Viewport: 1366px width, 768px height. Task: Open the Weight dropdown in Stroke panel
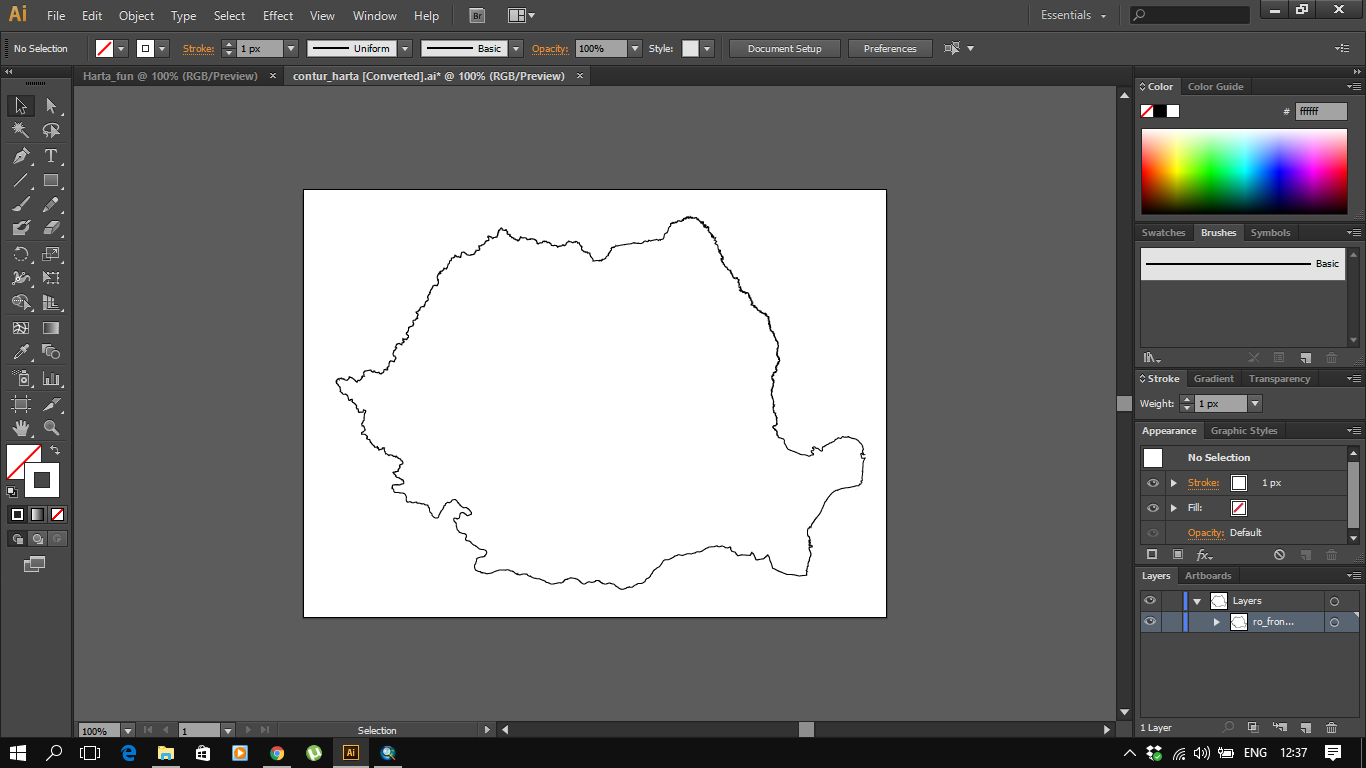click(x=1255, y=404)
